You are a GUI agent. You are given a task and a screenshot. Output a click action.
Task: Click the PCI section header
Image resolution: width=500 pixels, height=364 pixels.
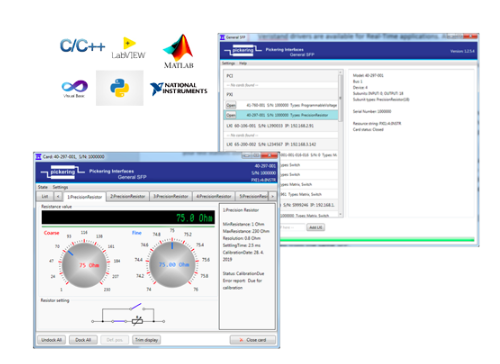(281, 76)
